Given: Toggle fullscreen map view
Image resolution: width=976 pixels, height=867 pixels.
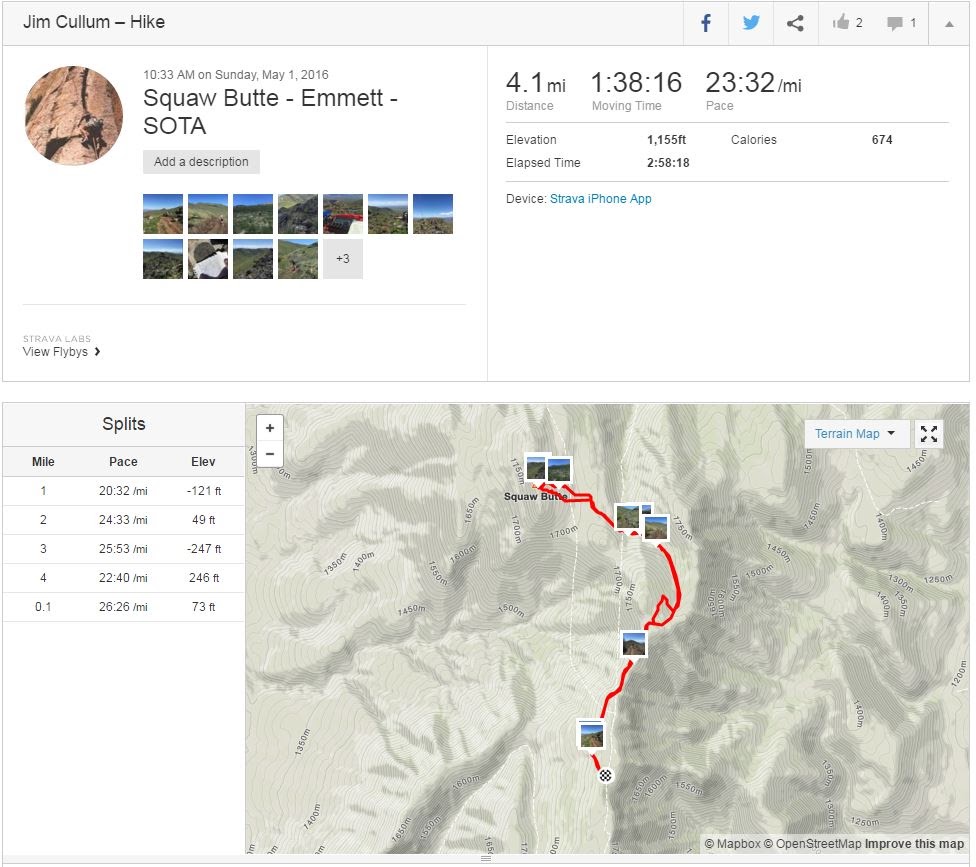Looking at the screenshot, I should click(x=929, y=433).
